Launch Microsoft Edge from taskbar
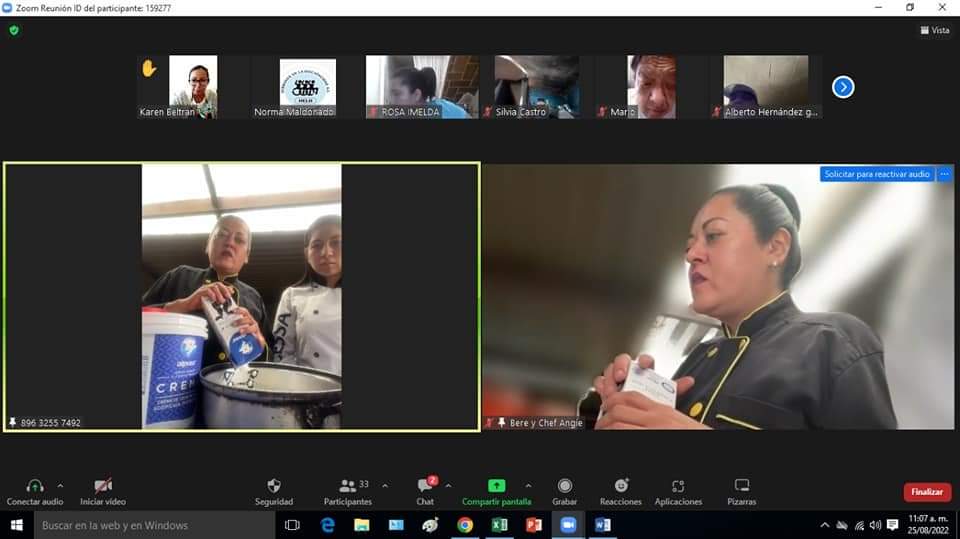Screen dimensions: 960x539 coord(328,525)
